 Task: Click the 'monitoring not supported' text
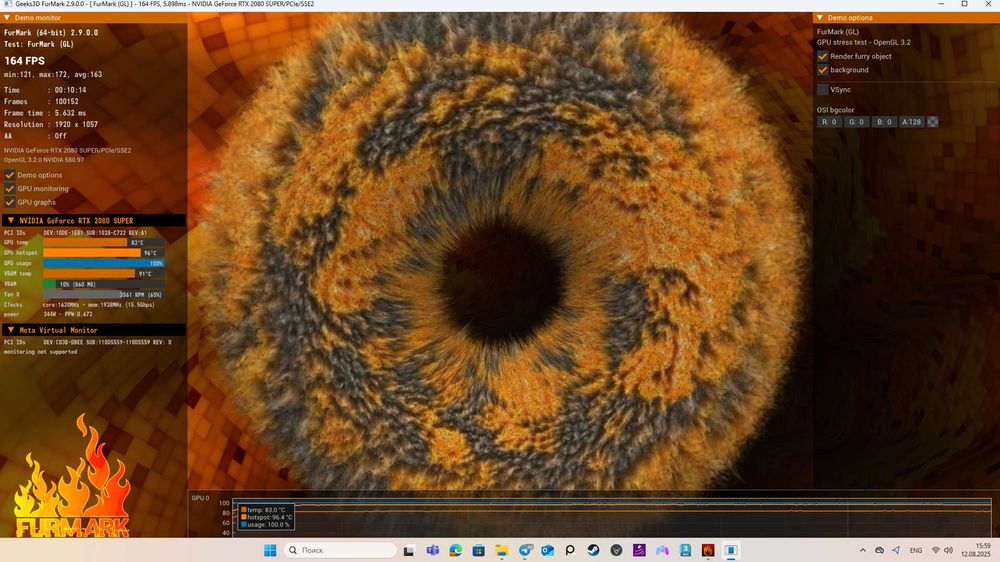point(41,352)
